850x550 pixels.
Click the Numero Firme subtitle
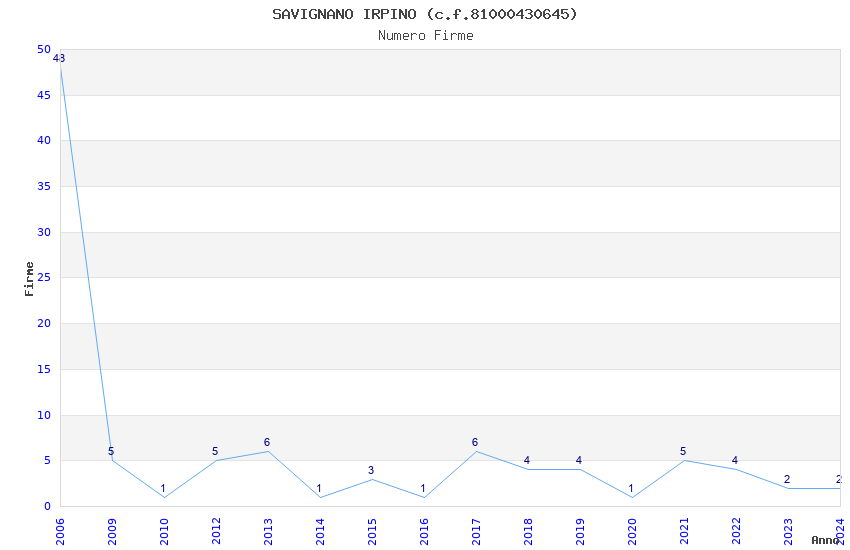[425, 36]
